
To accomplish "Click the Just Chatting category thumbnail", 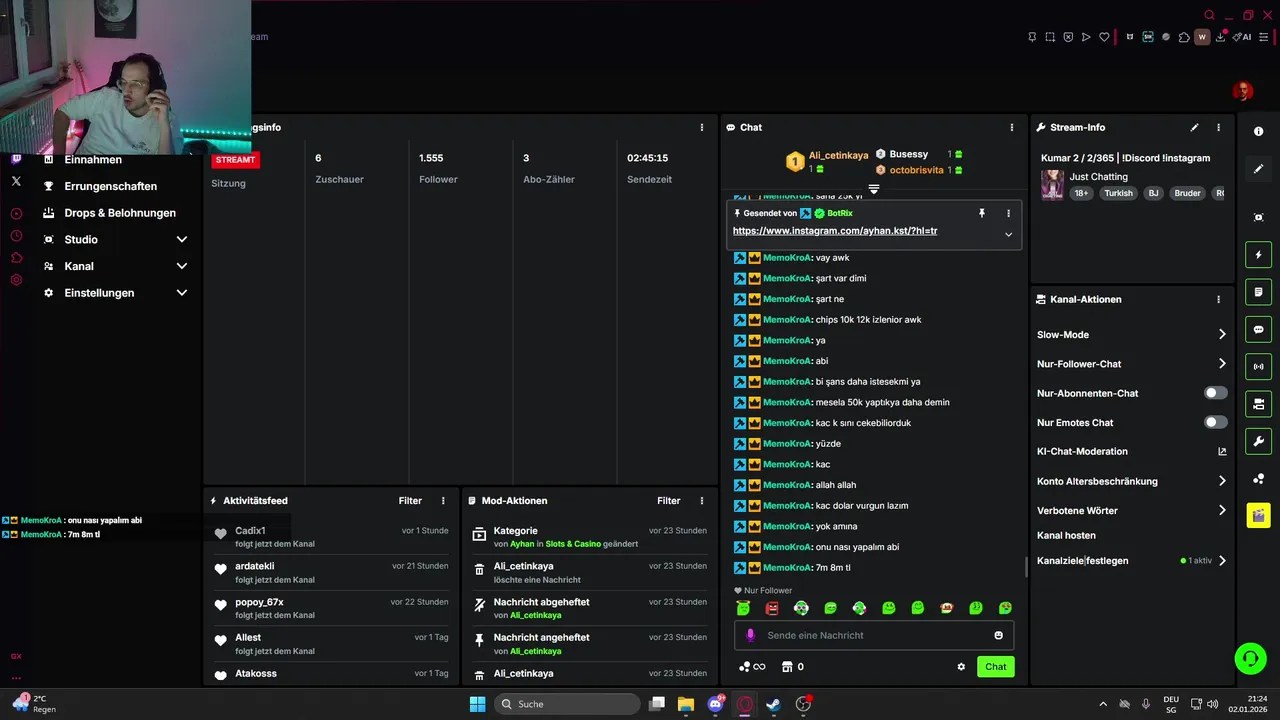I will pos(1052,185).
